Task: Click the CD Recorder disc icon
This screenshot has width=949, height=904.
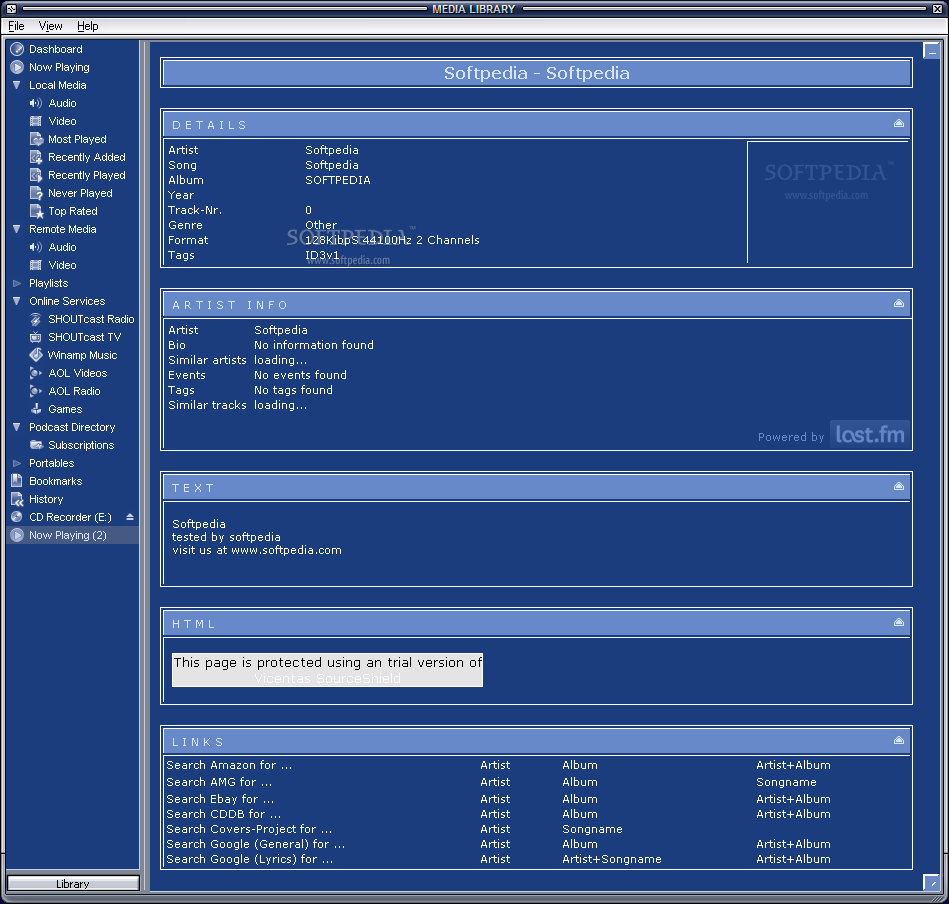Action: [17, 517]
